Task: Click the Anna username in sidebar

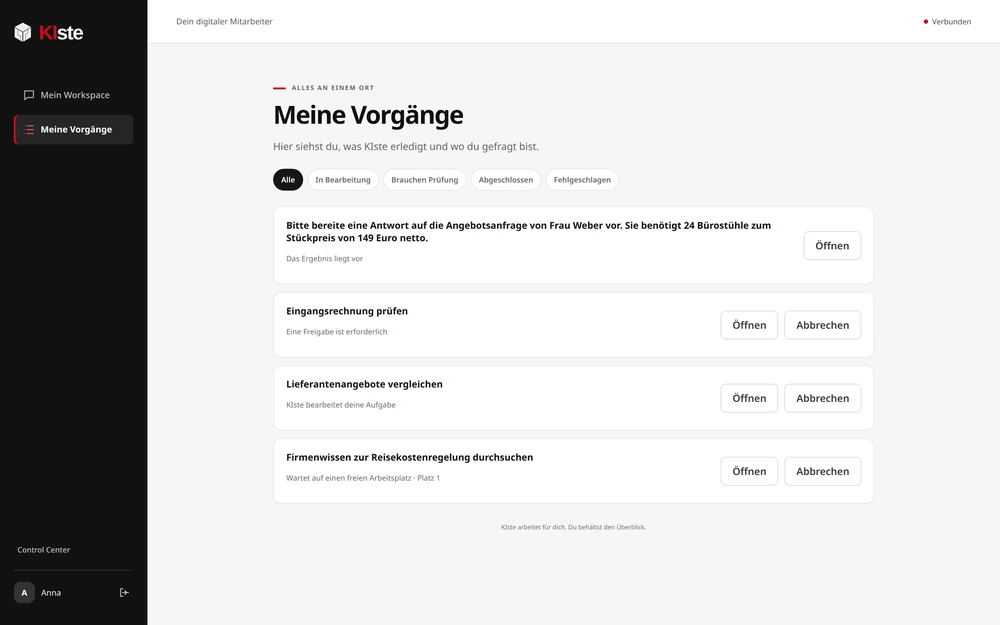Action: (x=51, y=592)
